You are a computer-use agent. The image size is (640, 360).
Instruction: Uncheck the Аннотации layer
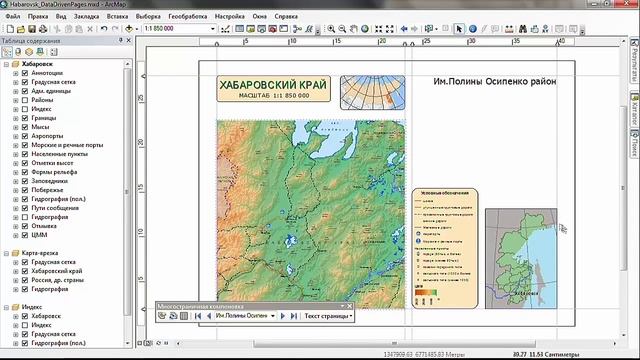[x=25, y=73]
